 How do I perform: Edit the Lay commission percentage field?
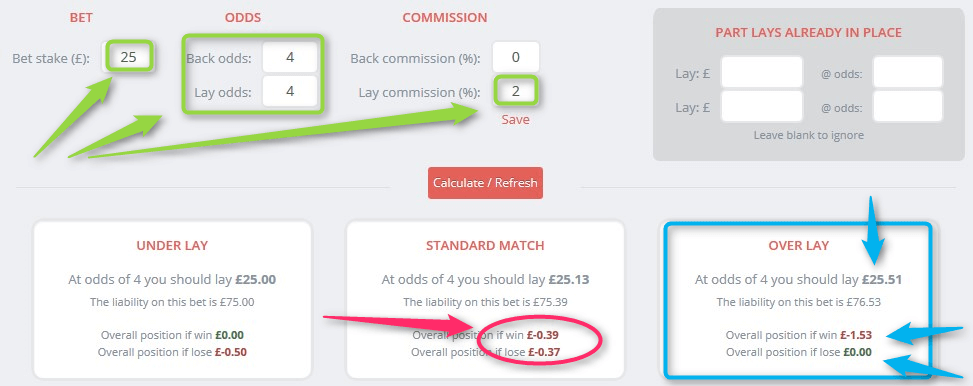(516, 92)
